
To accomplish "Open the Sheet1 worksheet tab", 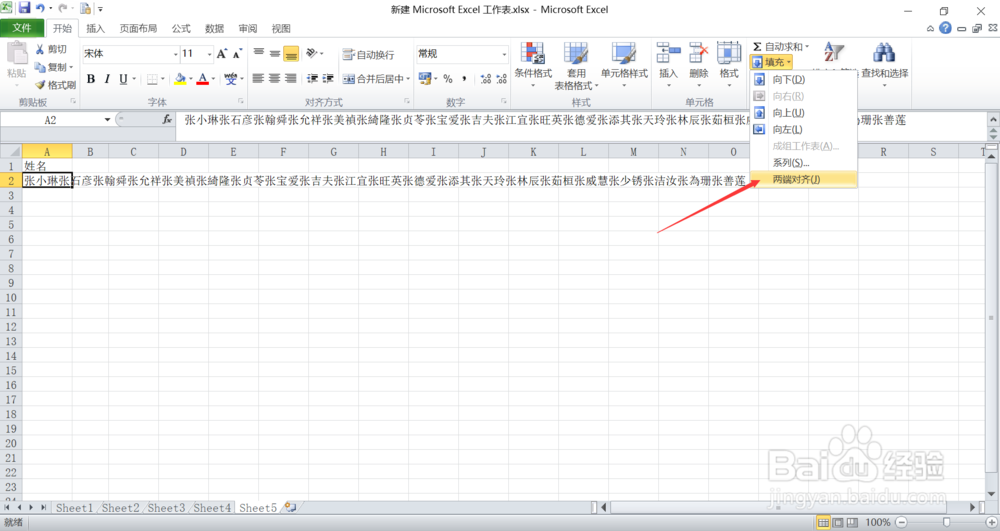I will coord(74,508).
